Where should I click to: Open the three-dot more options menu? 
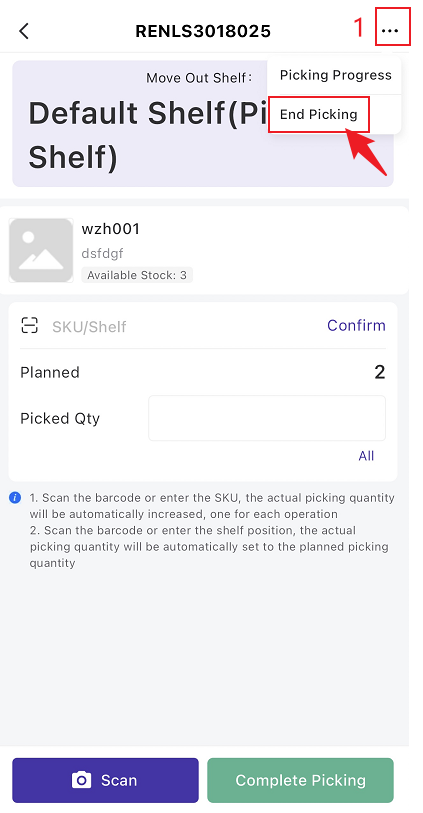(390, 31)
